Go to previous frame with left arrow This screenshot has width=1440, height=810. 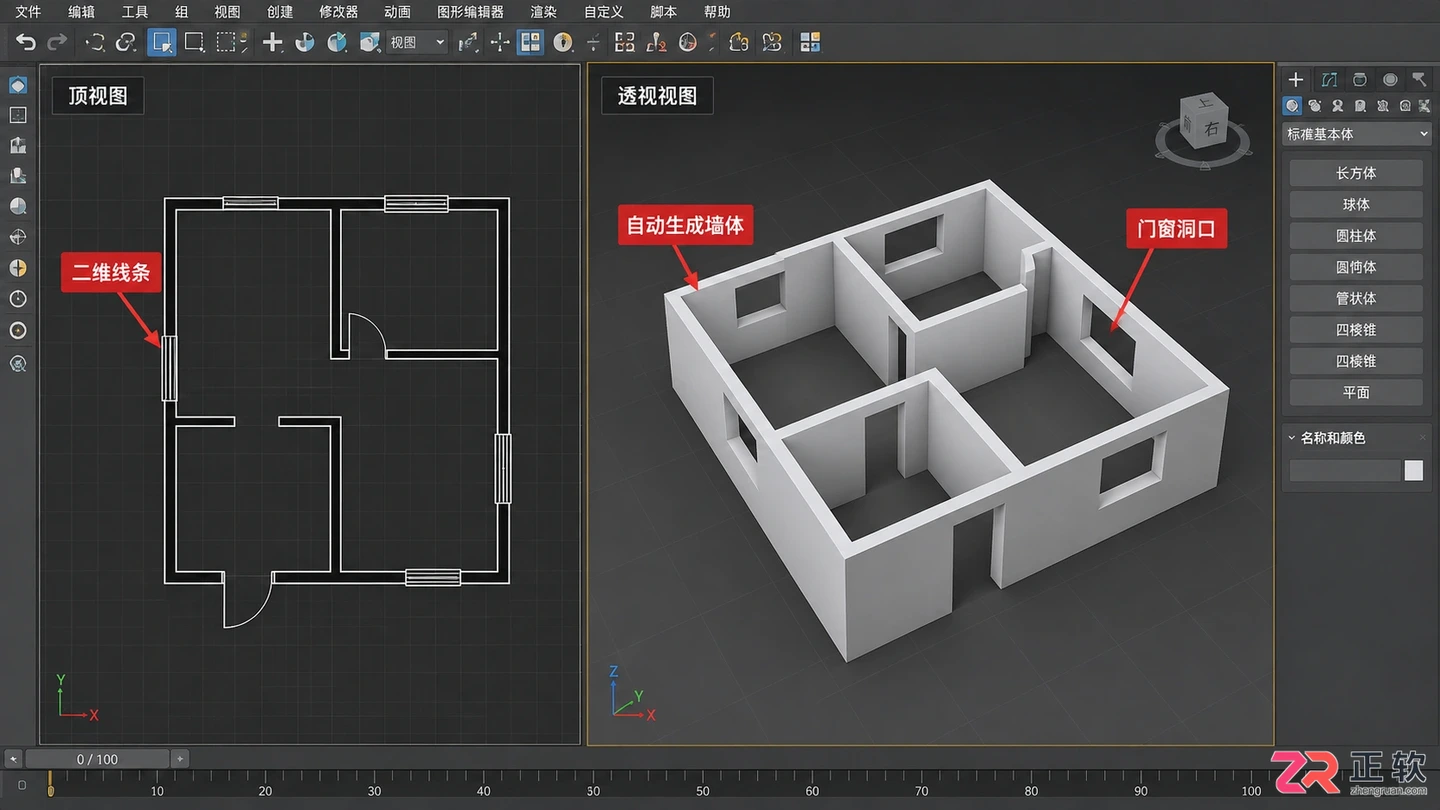pos(13,759)
